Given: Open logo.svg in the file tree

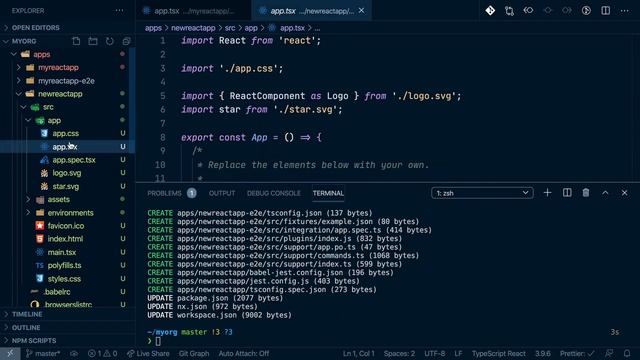Looking at the screenshot, I should tap(67, 173).
